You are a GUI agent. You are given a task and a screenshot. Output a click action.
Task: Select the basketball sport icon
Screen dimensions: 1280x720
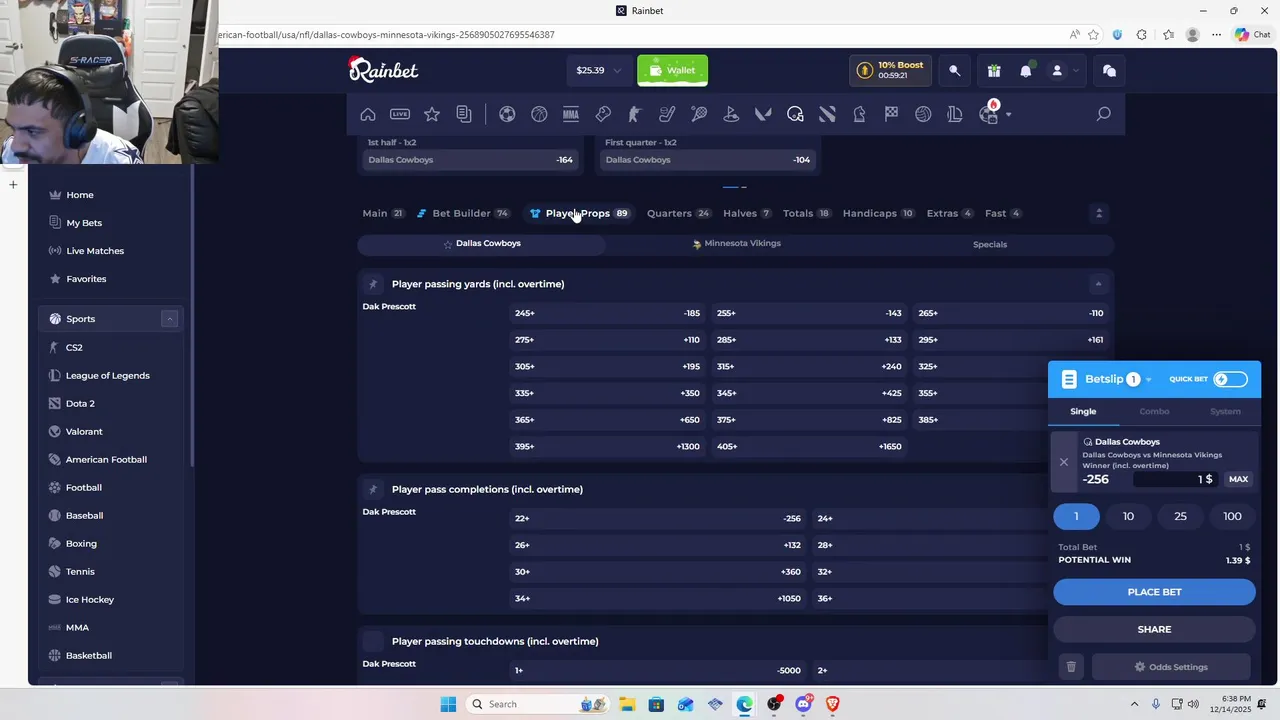point(539,114)
